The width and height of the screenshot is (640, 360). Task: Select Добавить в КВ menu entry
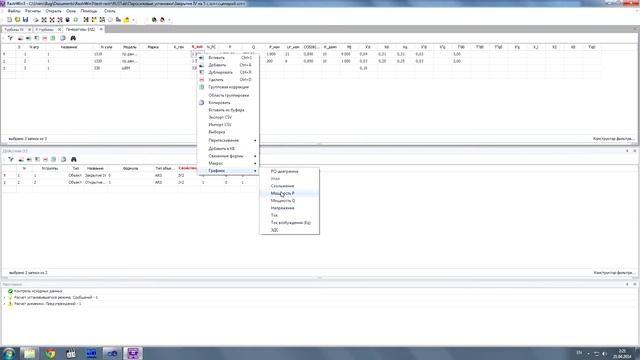pyautogui.click(x=228, y=149)
